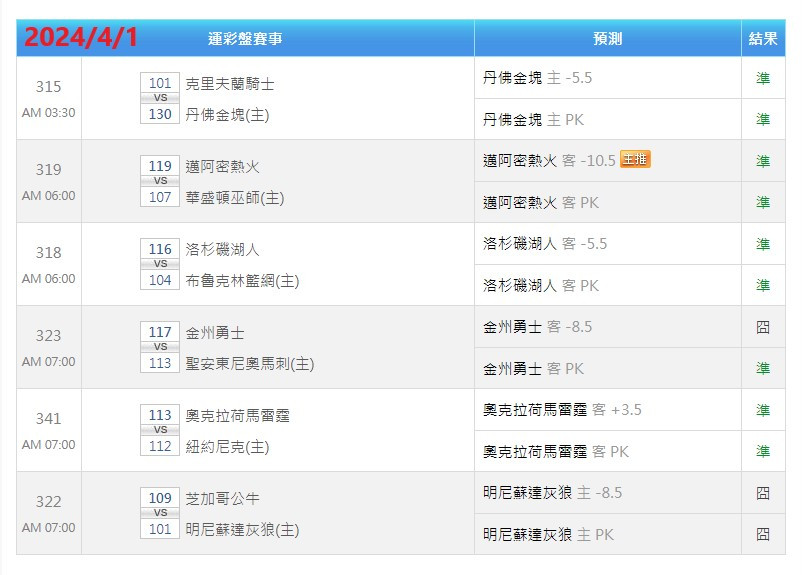Select game number 341
Viewport: 802px width, 575px height.
click(x=49, y=418)
